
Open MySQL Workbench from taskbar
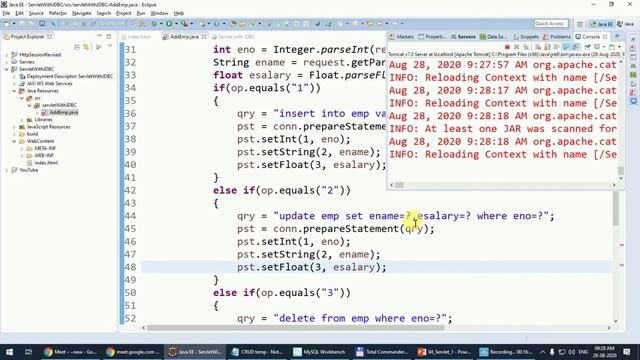(x=320, y=351)
